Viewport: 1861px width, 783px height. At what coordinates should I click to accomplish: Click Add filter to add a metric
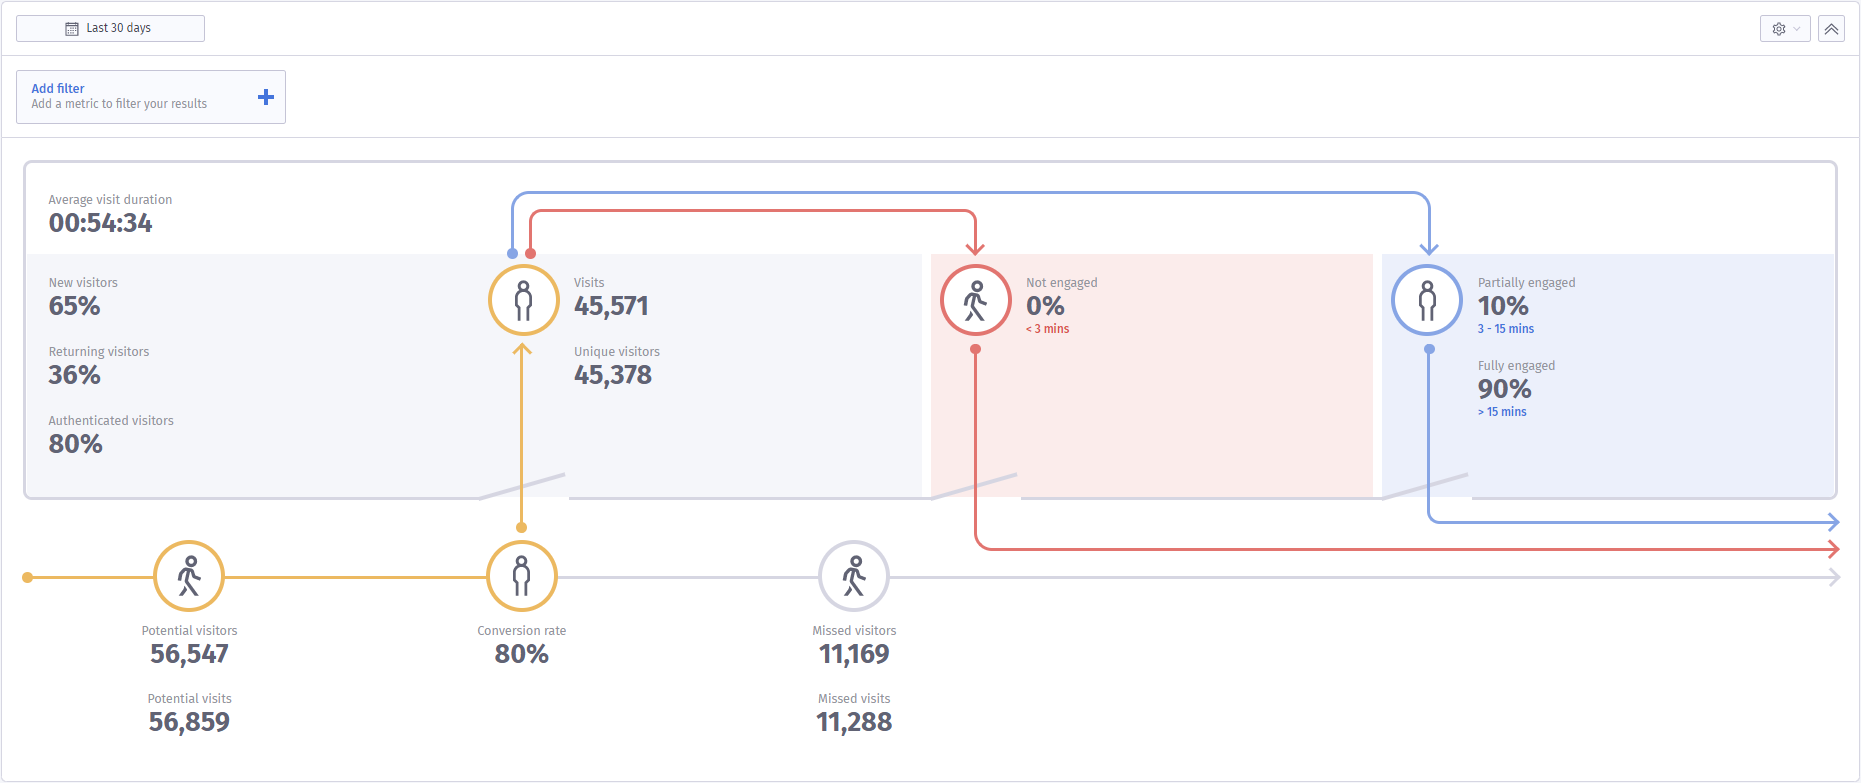[x=58, y=88]
